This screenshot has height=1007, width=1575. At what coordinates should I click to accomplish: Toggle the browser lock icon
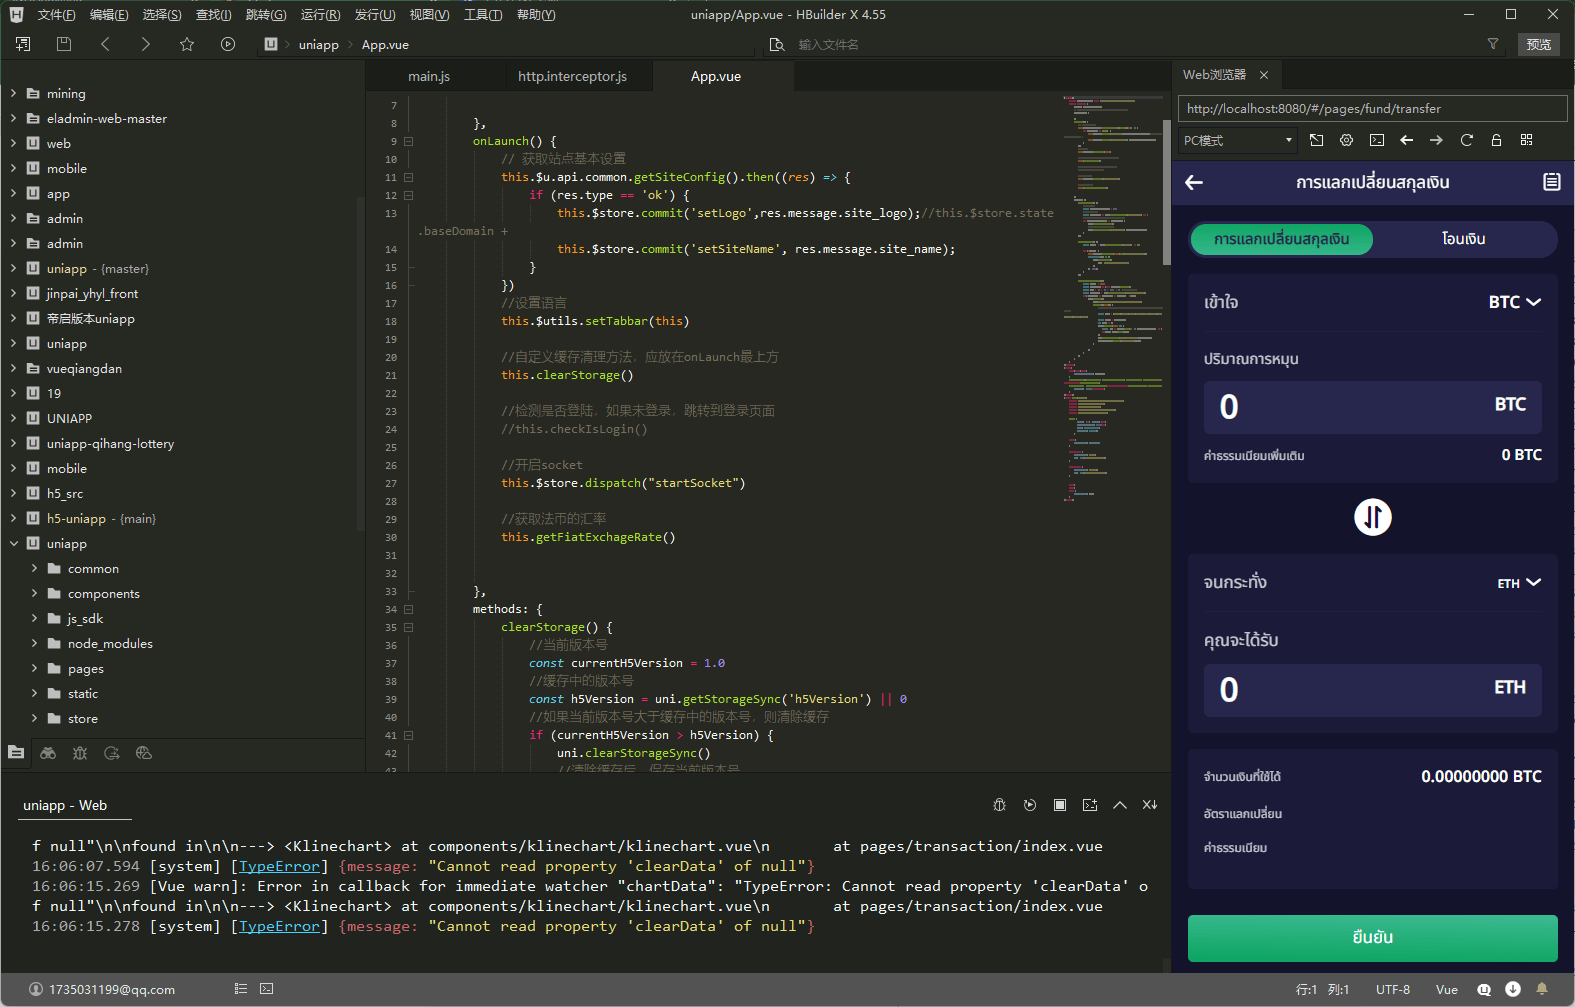pos(1496,140)
